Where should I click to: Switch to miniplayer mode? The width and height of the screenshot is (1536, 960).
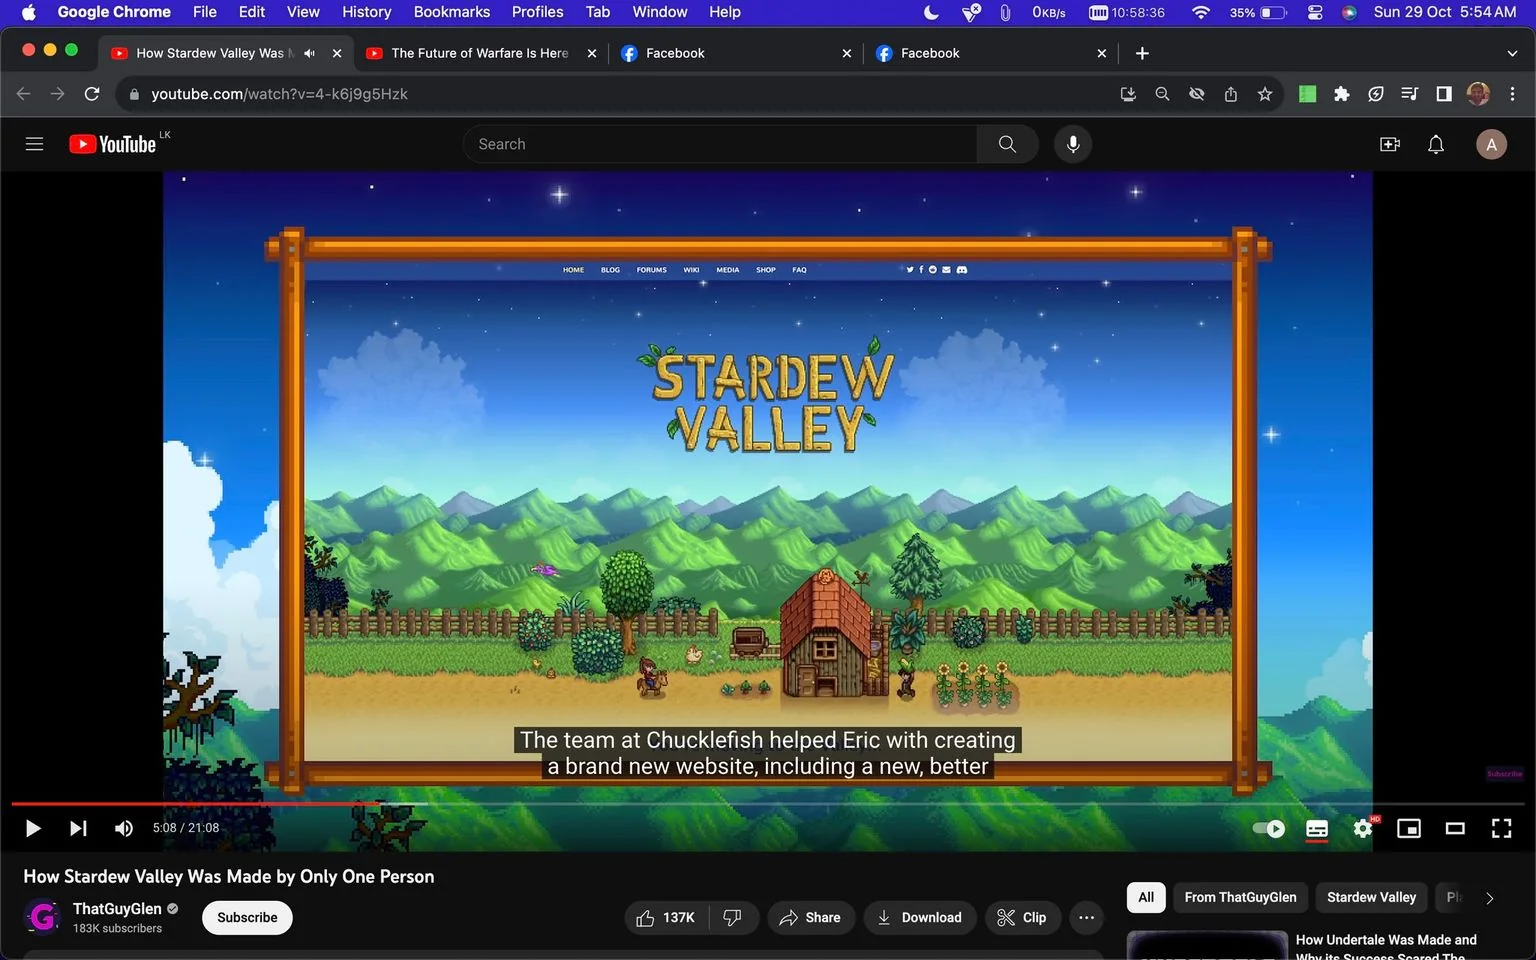tap(1409, 828)
